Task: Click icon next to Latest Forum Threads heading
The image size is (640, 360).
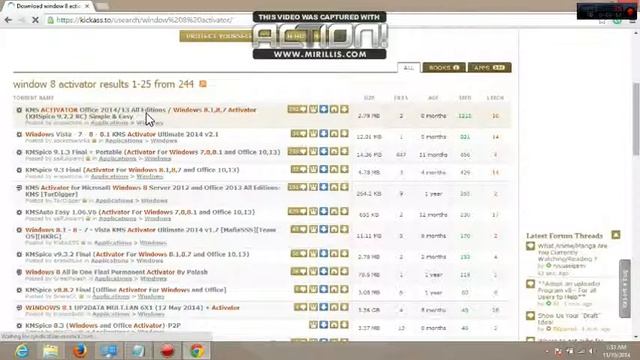Action: [x=616, y=235]
